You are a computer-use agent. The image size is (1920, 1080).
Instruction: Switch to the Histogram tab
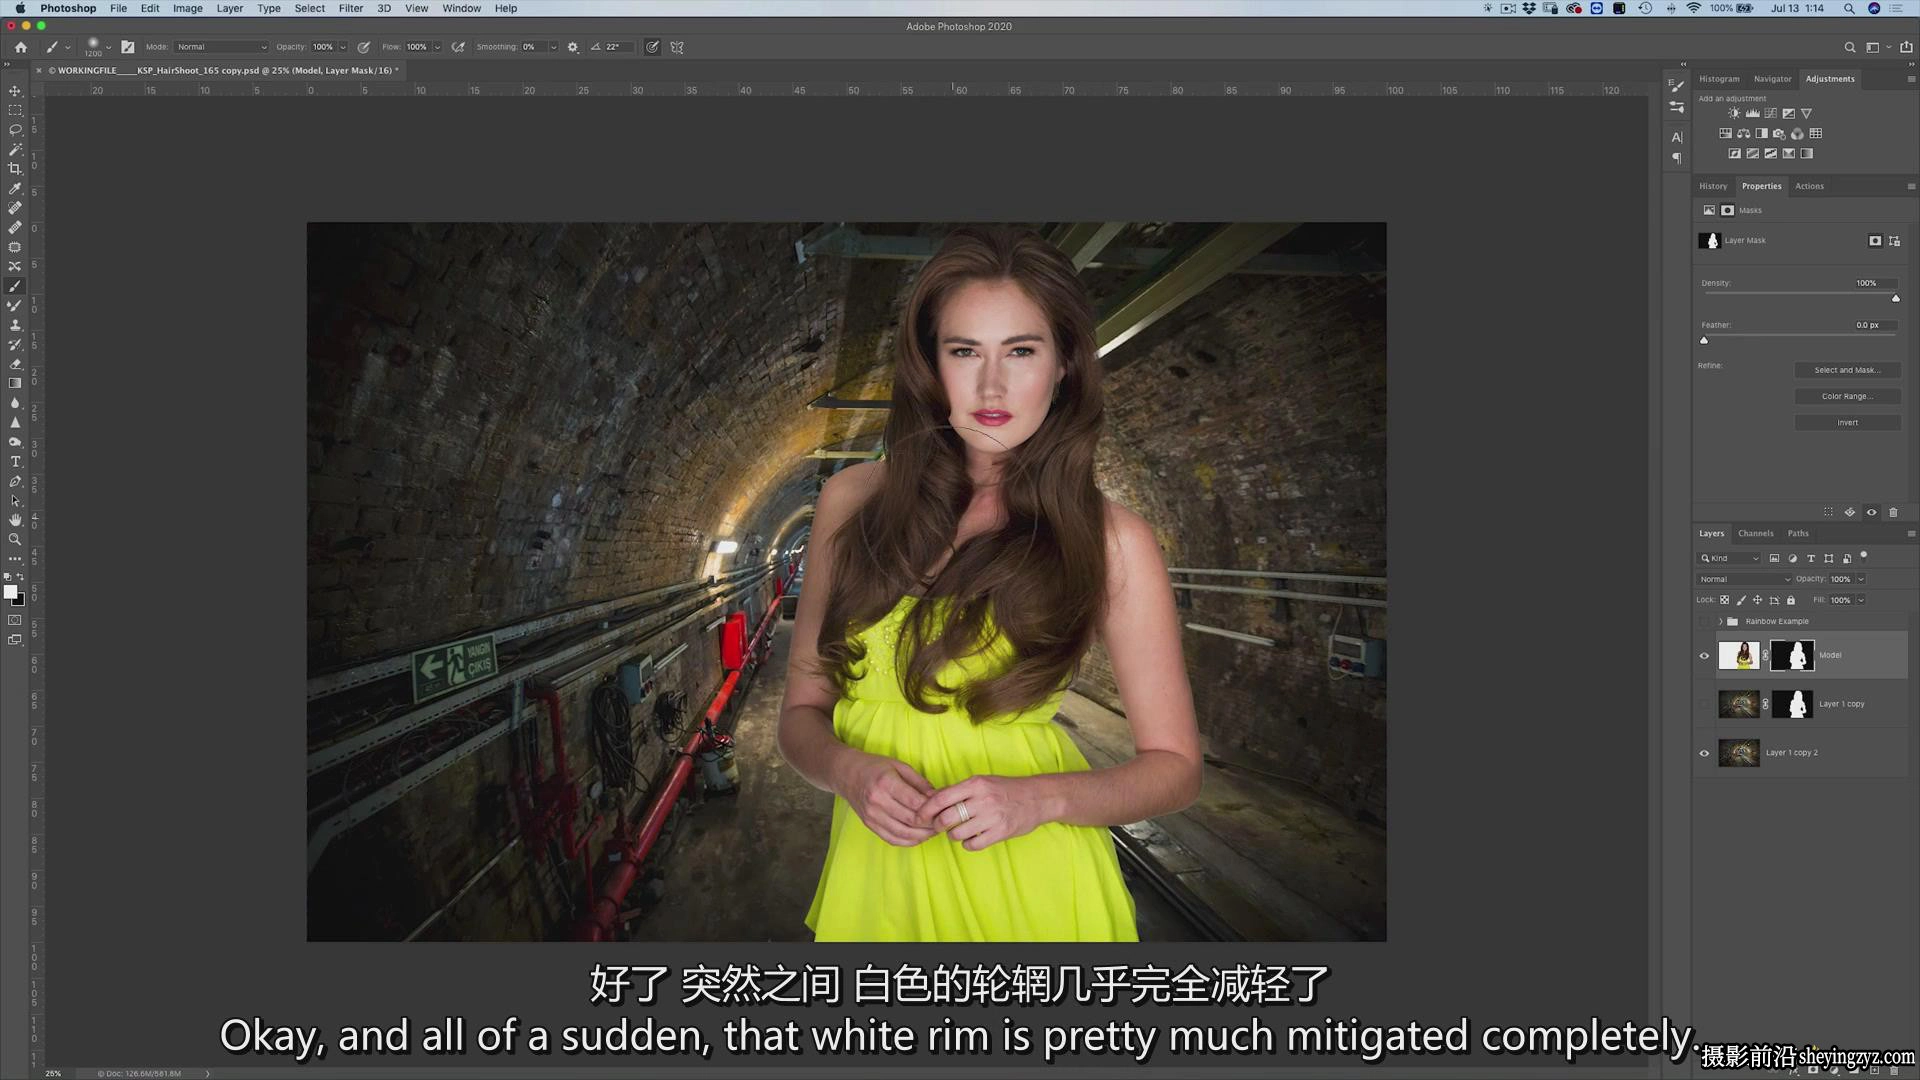coord(1719,79)
